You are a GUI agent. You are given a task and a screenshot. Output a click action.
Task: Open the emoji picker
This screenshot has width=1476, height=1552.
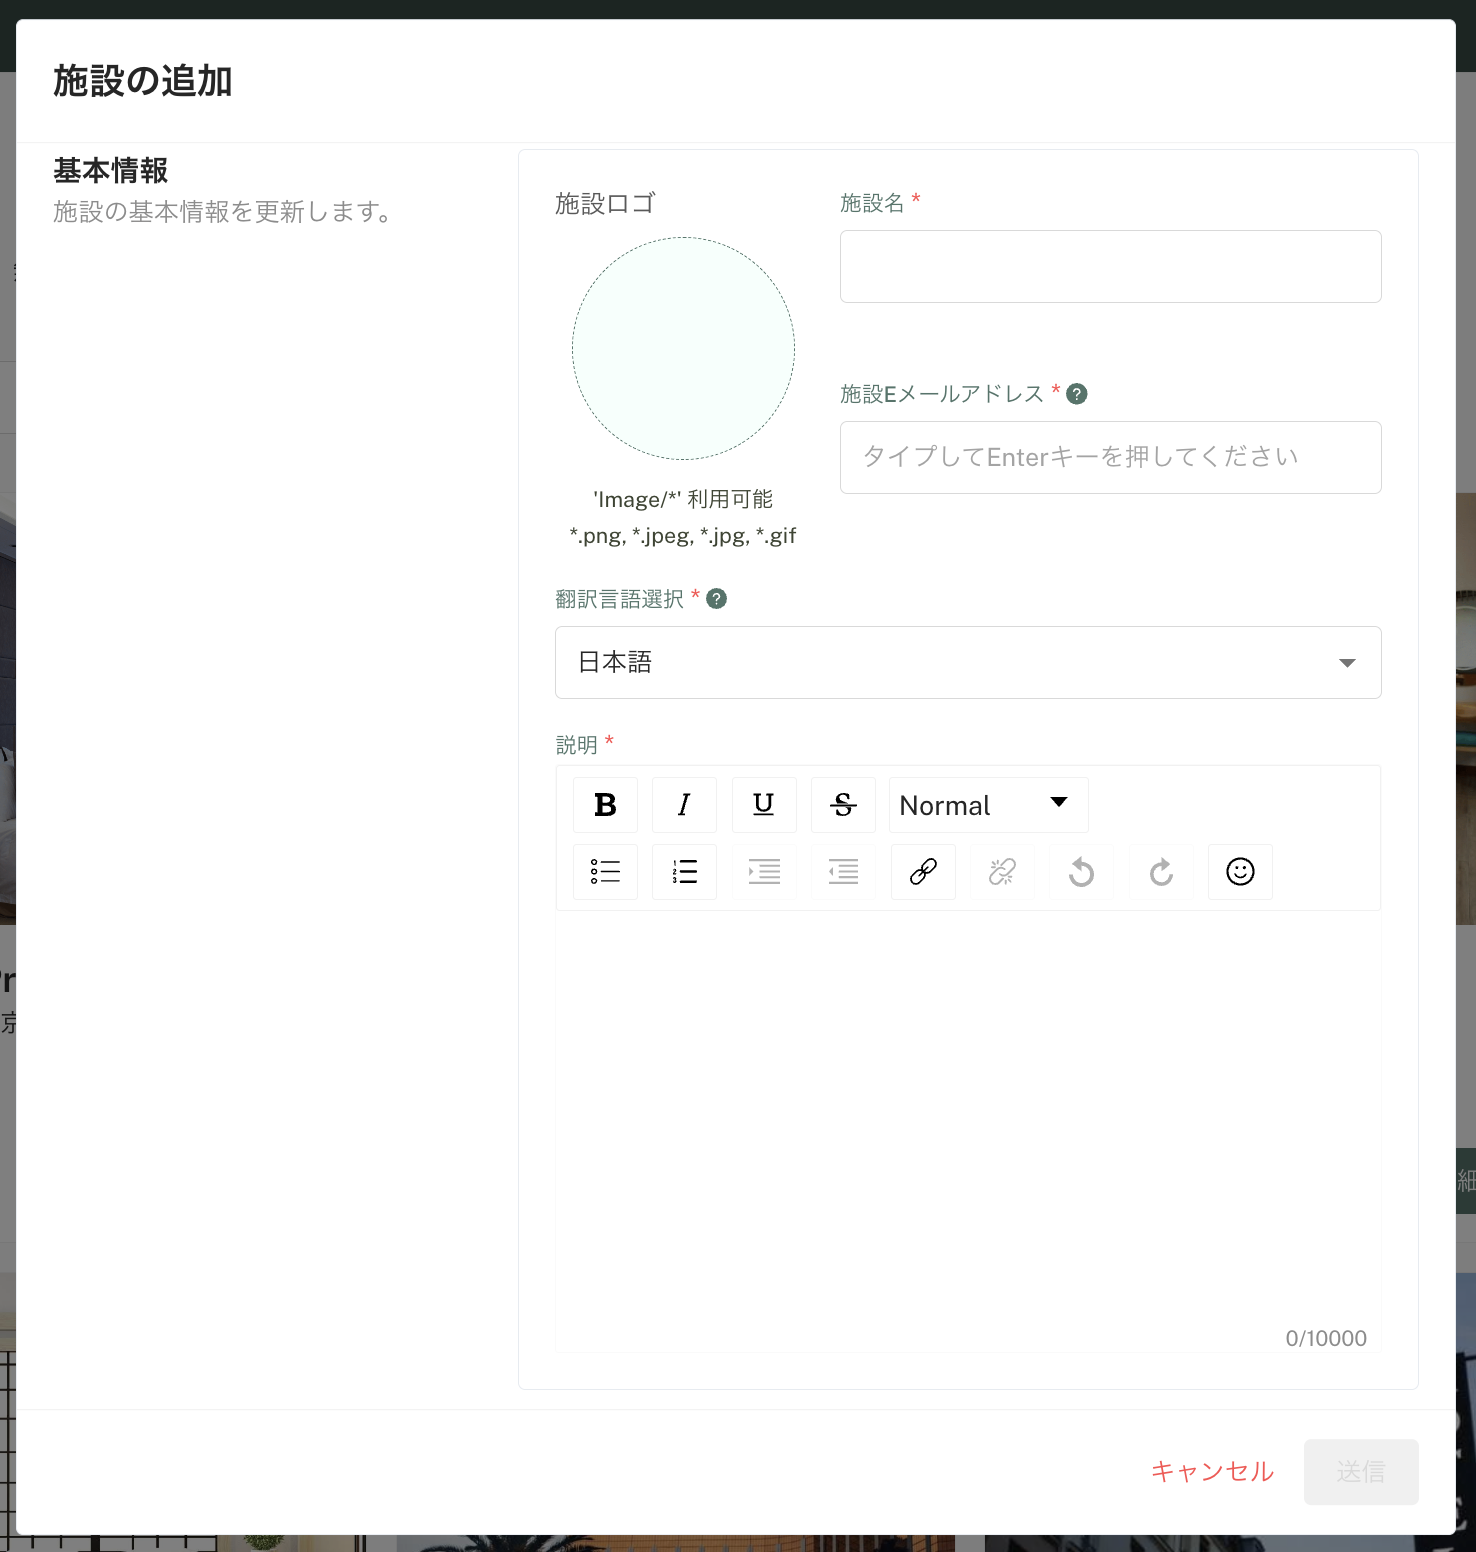pyautogui.click(x=1240, y=872)
